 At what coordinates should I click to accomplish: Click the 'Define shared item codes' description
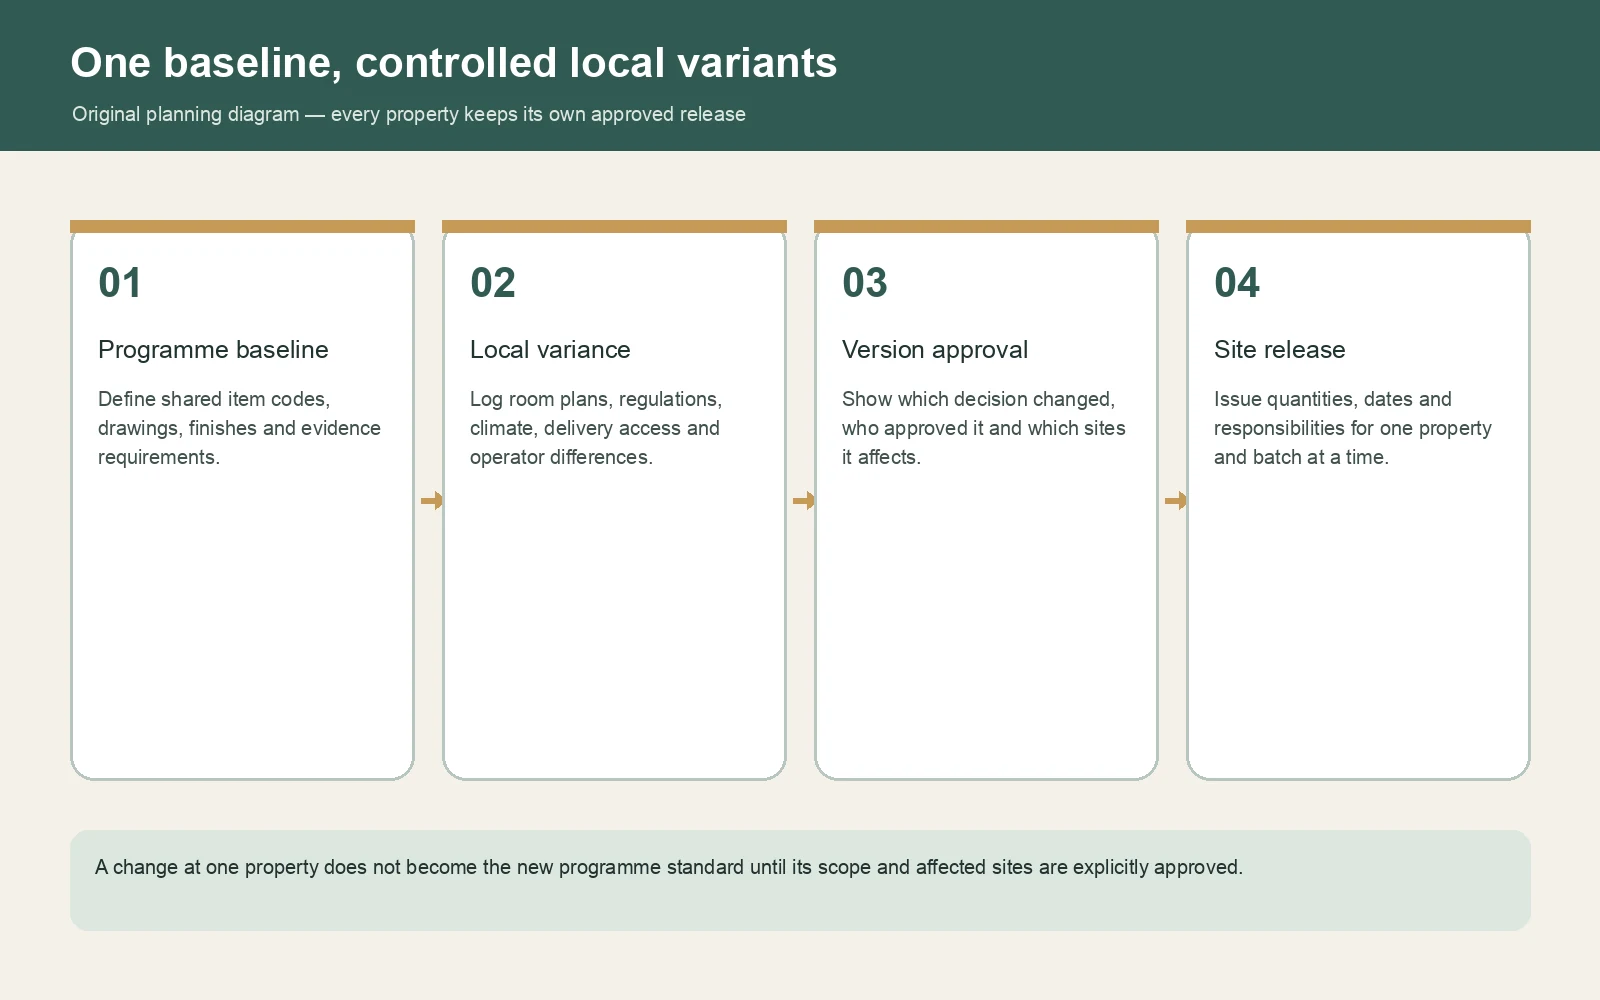pyautogui.click(x=240, y=428)
